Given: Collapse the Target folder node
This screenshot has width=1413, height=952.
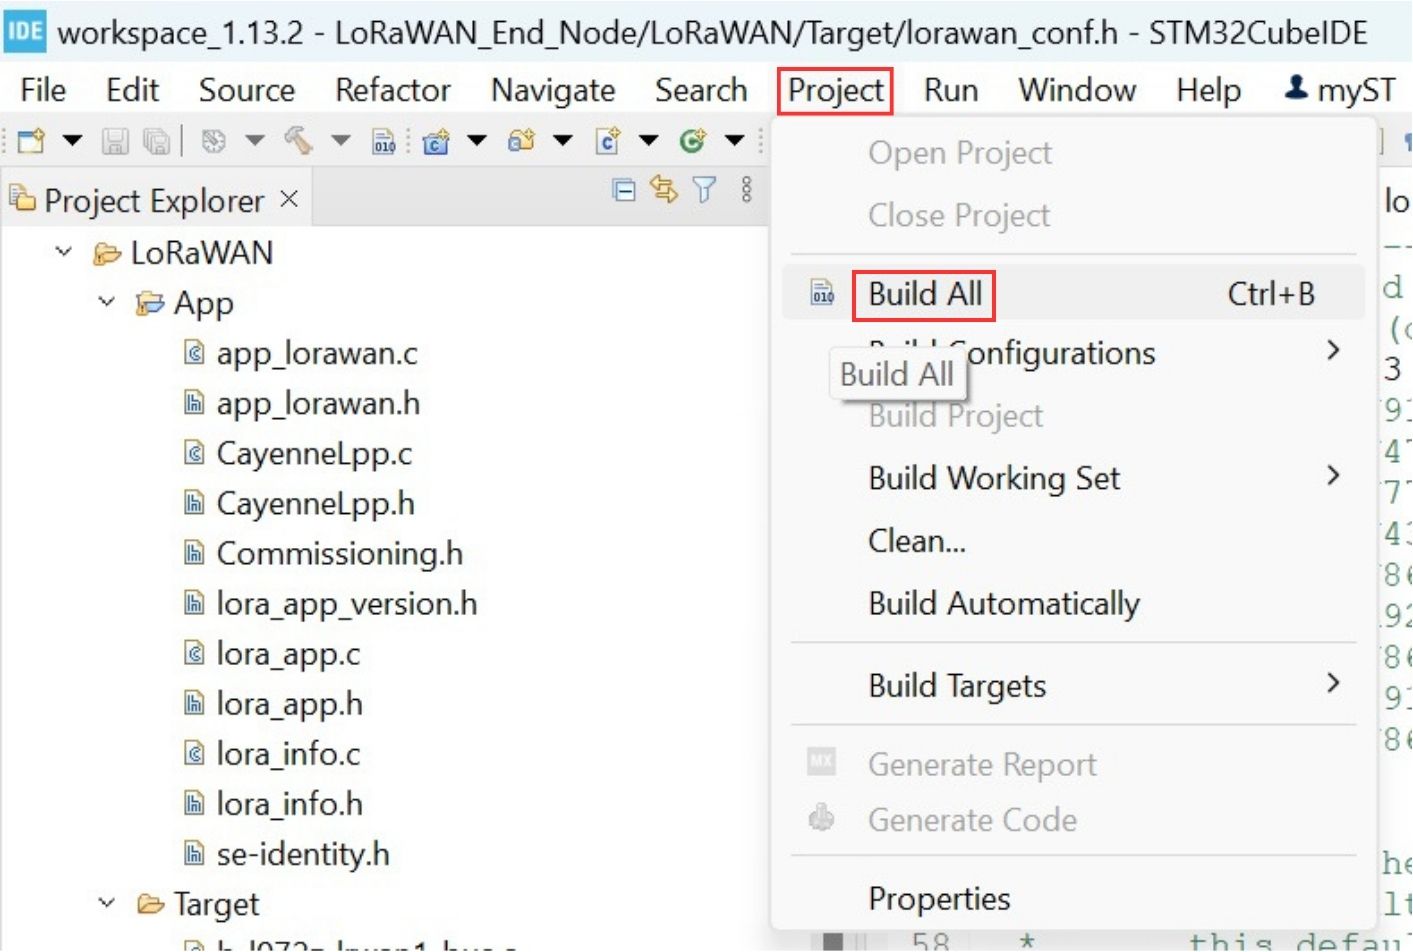Looking at the screenshot, I should (x=107, y=903).
